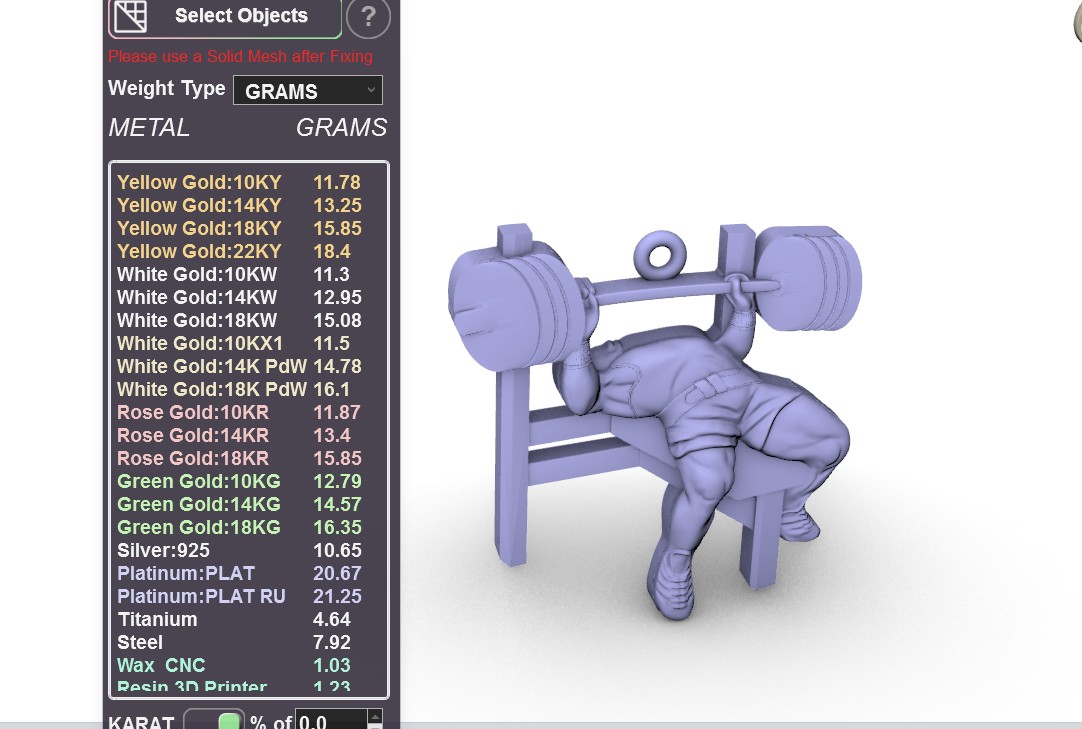Pick the Silver:925 list entry
This screenshot has width=1082, height=729.
pyautogui.click(x=239, y=550)
